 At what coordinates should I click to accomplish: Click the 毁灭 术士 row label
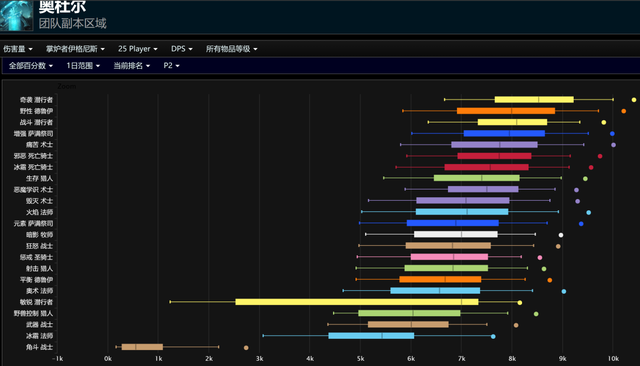[39, 201]
